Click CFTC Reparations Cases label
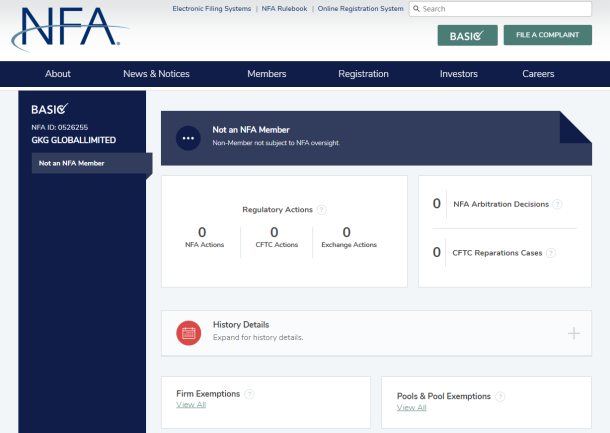This screenshot has height=433, width=610. (x=497, y=253)
